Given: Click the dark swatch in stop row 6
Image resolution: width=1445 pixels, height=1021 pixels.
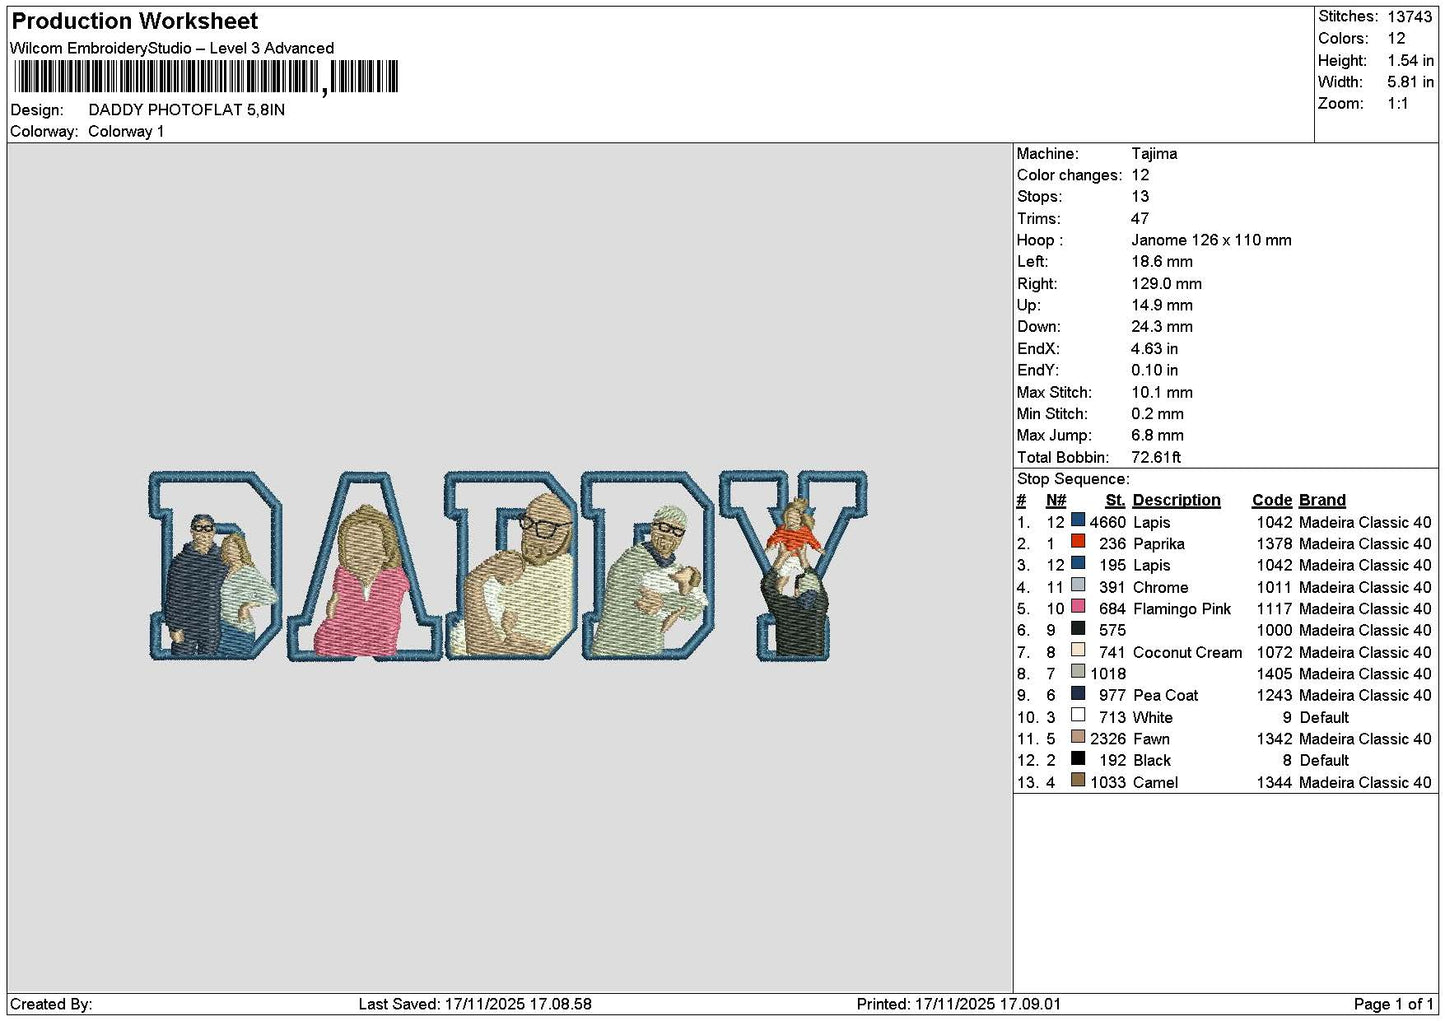Looking at the screenshot, I should click(1078, 629).
